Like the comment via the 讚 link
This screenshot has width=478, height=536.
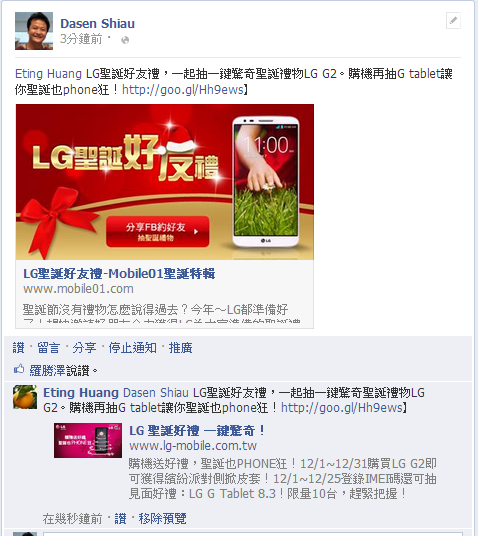[x=120, y=519]
